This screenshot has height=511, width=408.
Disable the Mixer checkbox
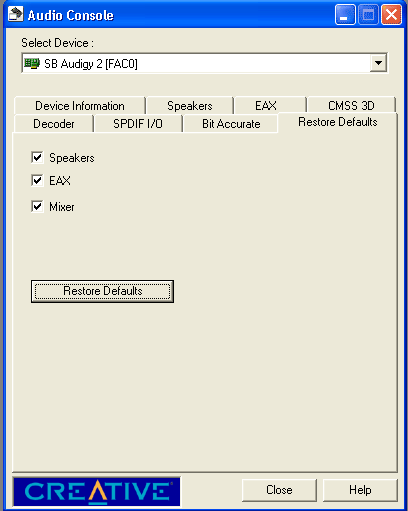pyautogui.click(x=37, y=206)
